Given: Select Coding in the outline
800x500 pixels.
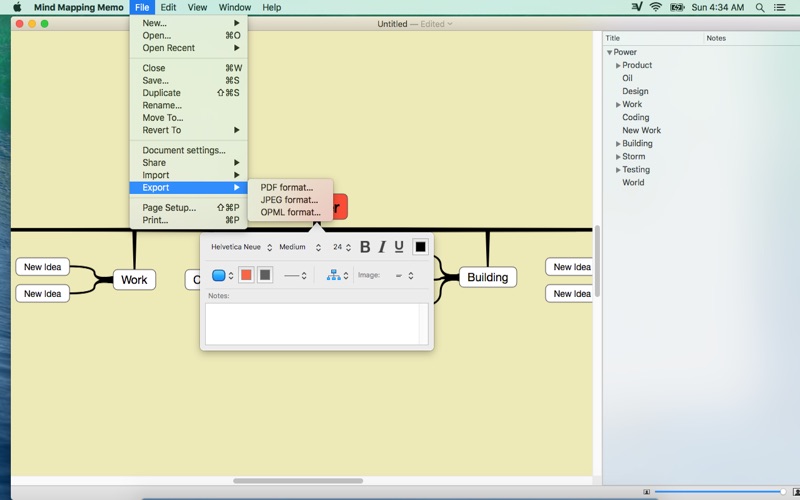Looking at the screenshot, I should coord(636,117).
